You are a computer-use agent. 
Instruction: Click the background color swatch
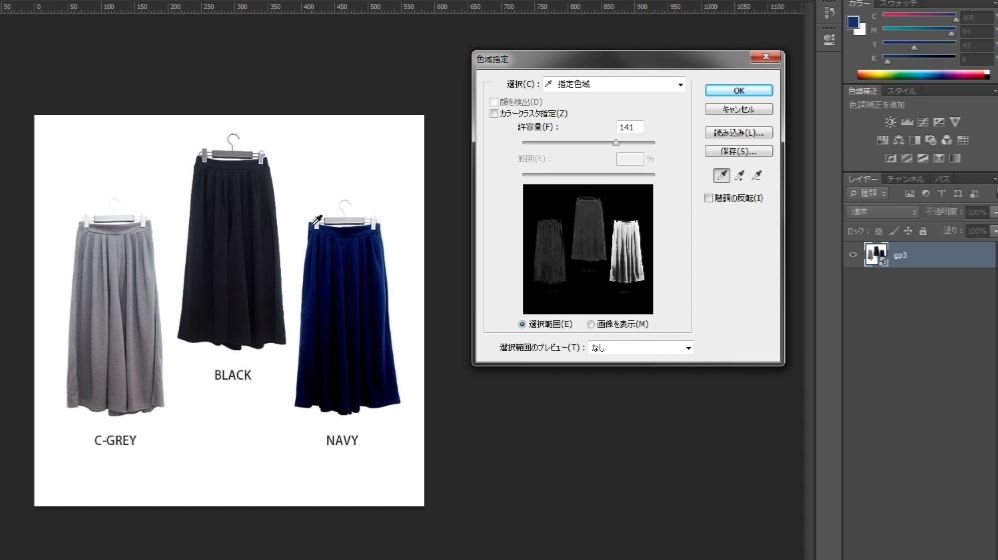[x=861, y=29]
